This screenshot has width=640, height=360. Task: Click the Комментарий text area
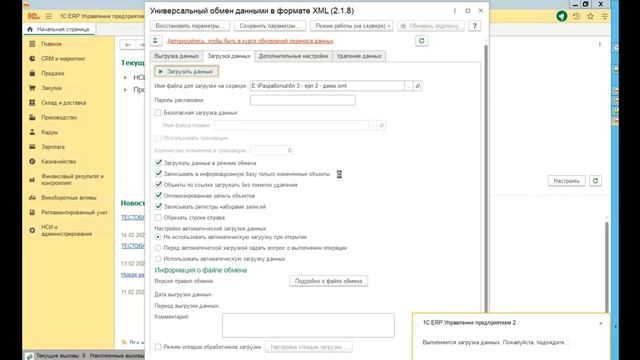click(x=308, y=325)
